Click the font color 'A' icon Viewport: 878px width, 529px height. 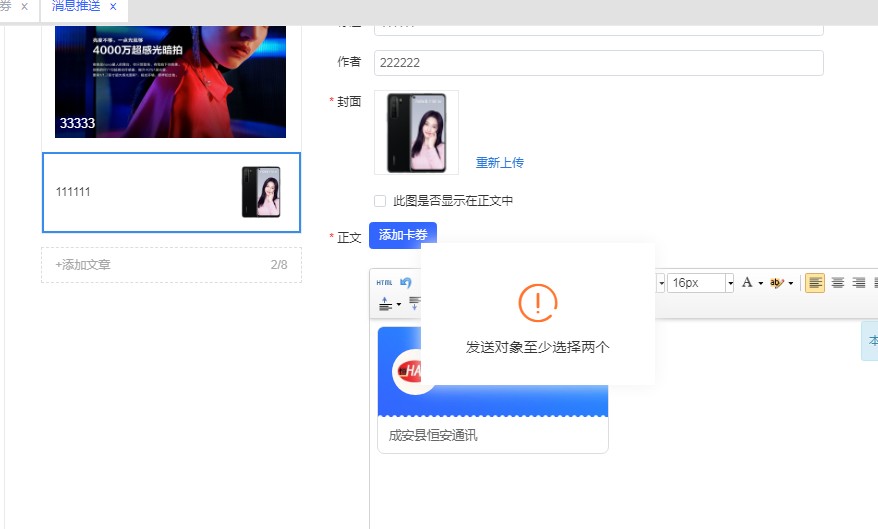tap(746, 283)
